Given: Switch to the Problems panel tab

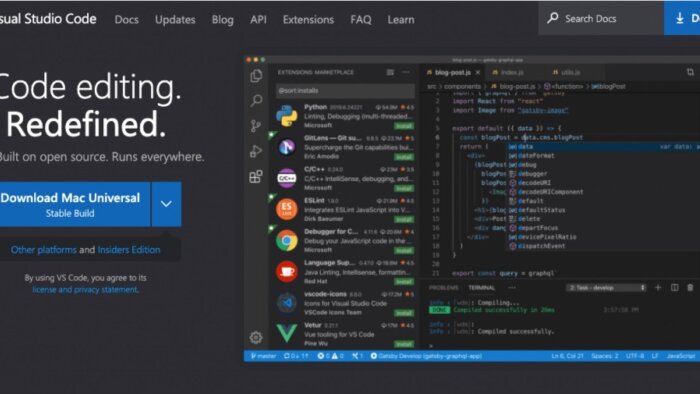Looking at the screenshot, I should (443, 288).
